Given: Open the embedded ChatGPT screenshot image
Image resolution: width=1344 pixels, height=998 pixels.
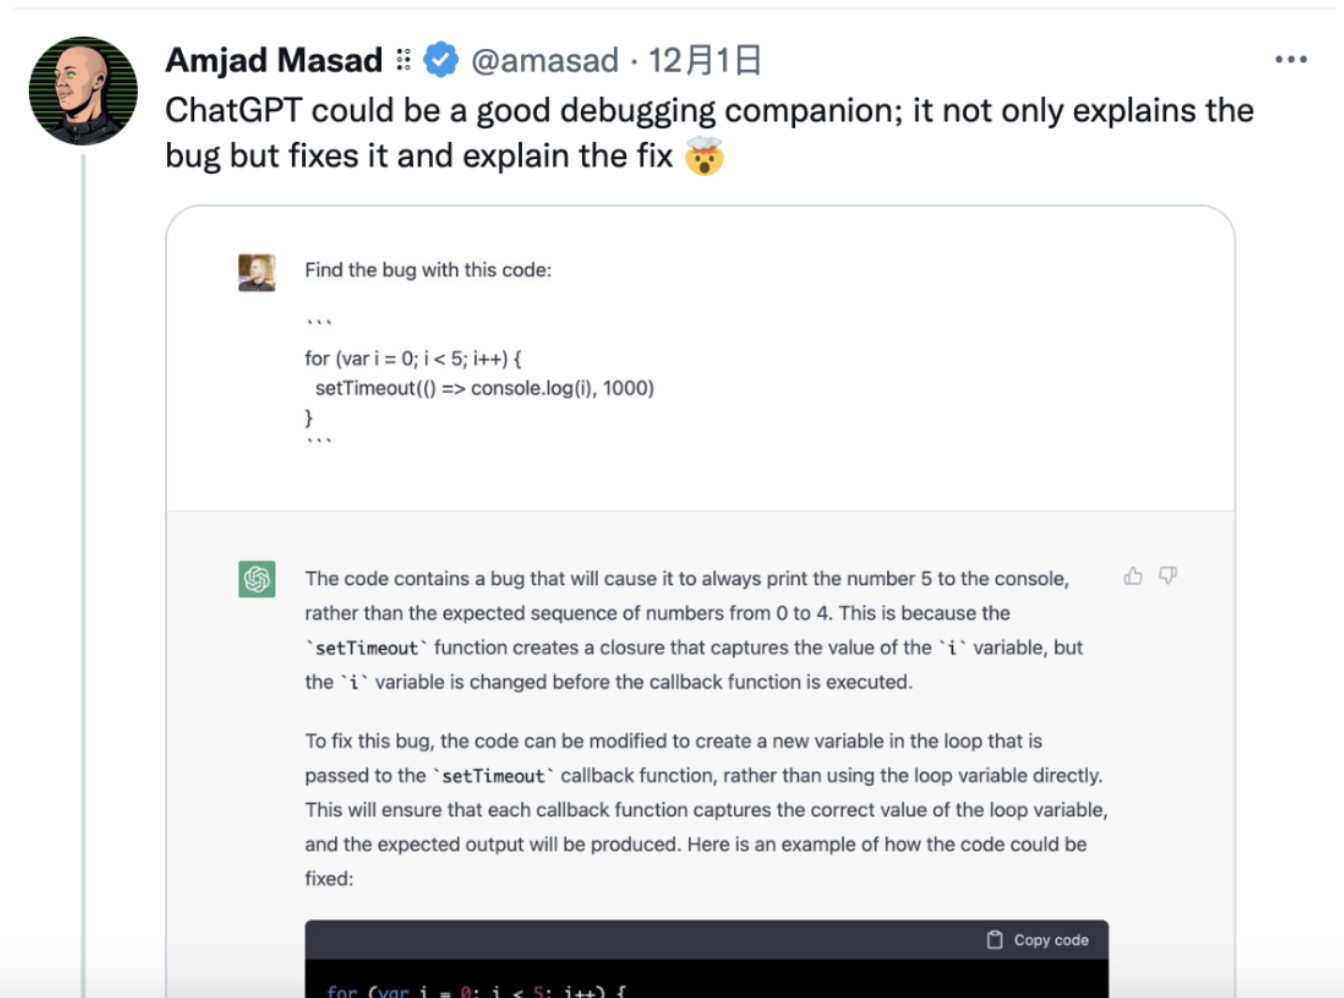Looking at the screenshot, I should pyautogui.click(x=700, y=601).
